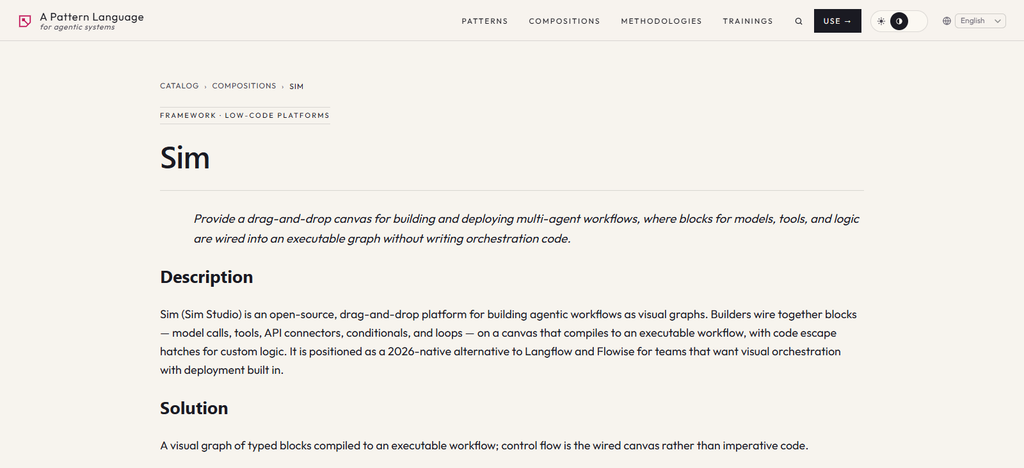Screen dimensions: 1024x468
Task: Select the half-circle contrast theme option
Action: [x=899, y=21]
